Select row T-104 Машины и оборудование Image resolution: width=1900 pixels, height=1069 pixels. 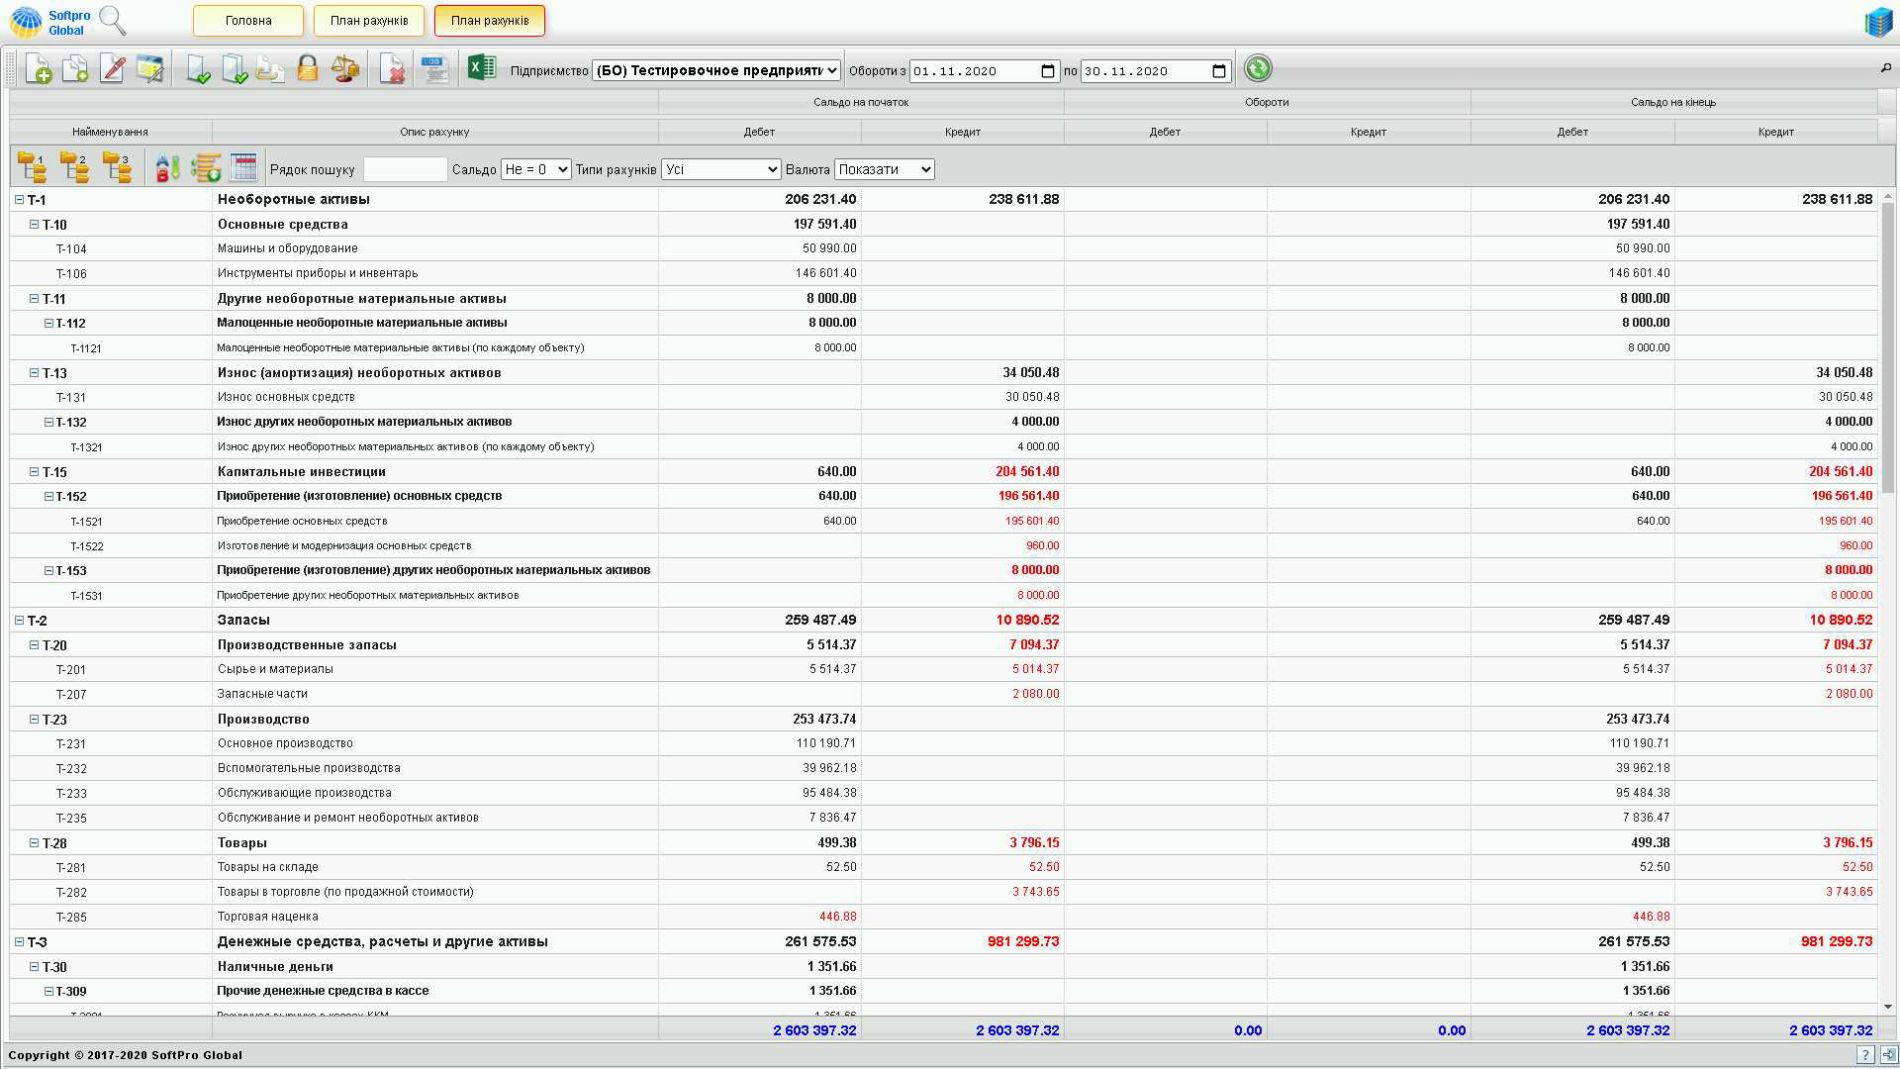pos(944,249)
